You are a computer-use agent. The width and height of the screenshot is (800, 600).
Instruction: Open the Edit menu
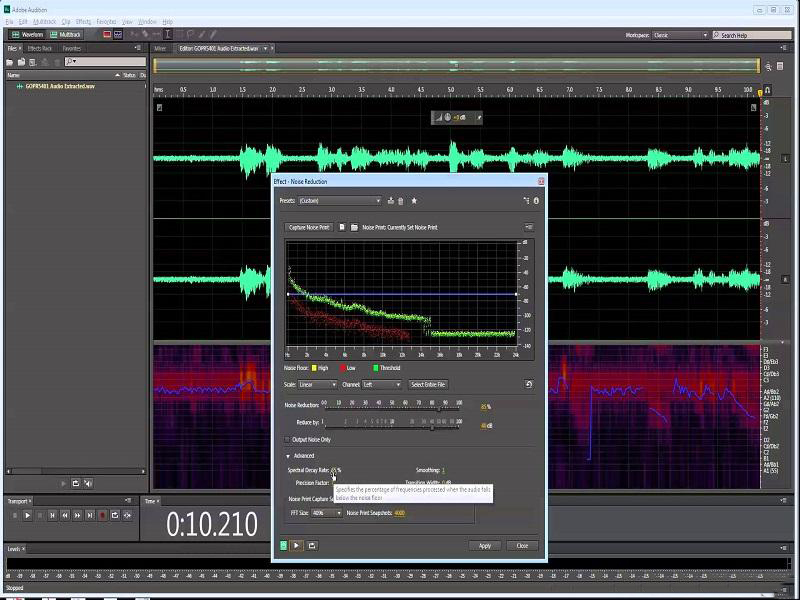coord(23,22)
